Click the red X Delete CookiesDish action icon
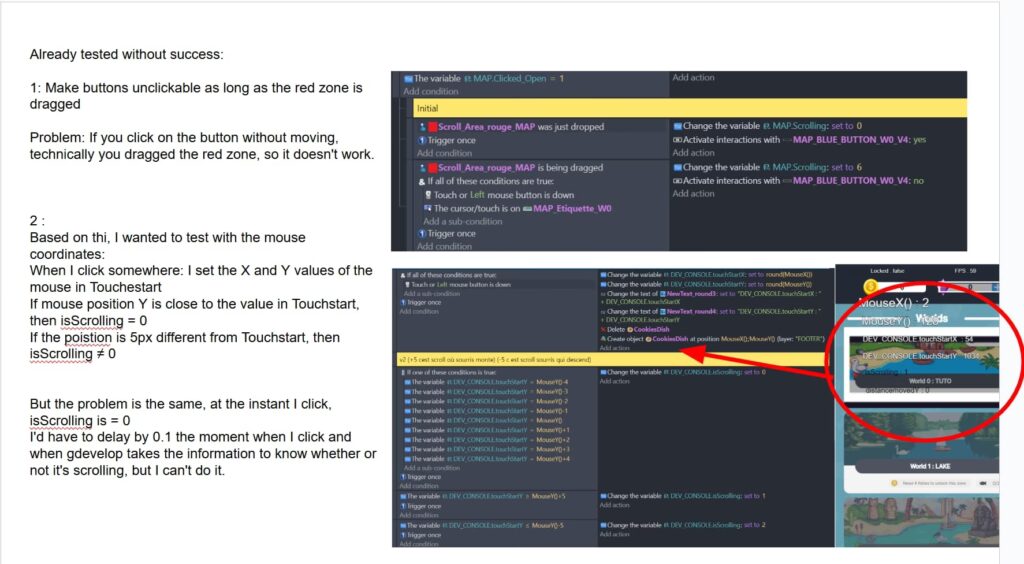 click(604, 328)
